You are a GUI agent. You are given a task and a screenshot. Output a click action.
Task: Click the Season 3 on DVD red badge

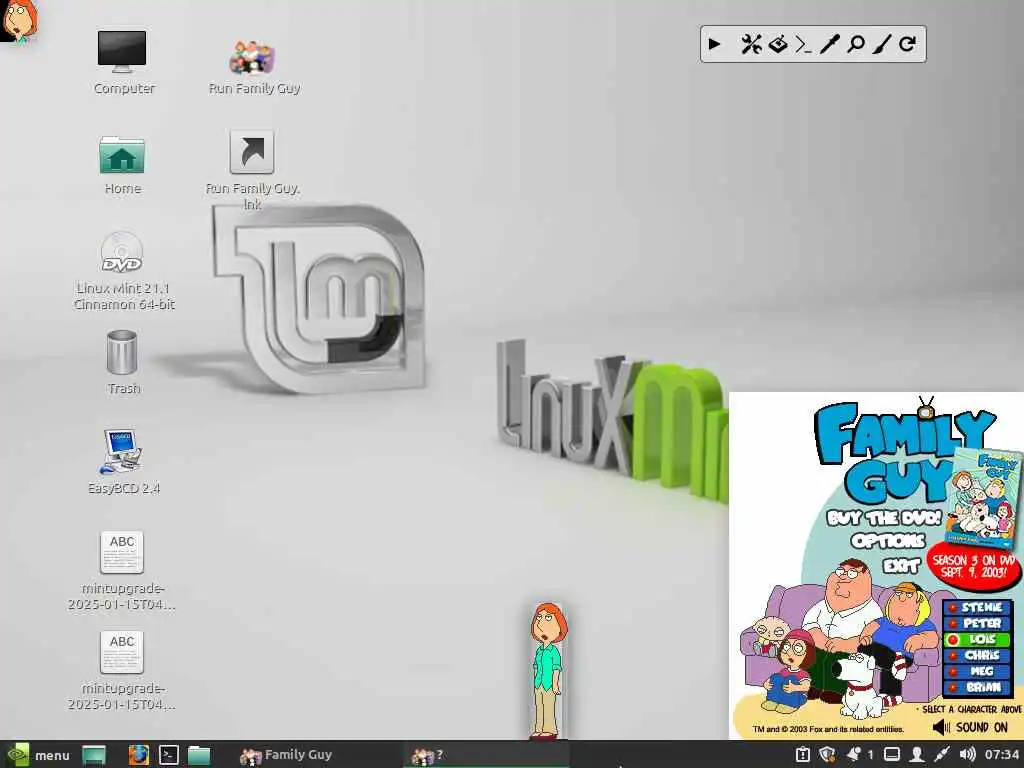pos(972,567)
